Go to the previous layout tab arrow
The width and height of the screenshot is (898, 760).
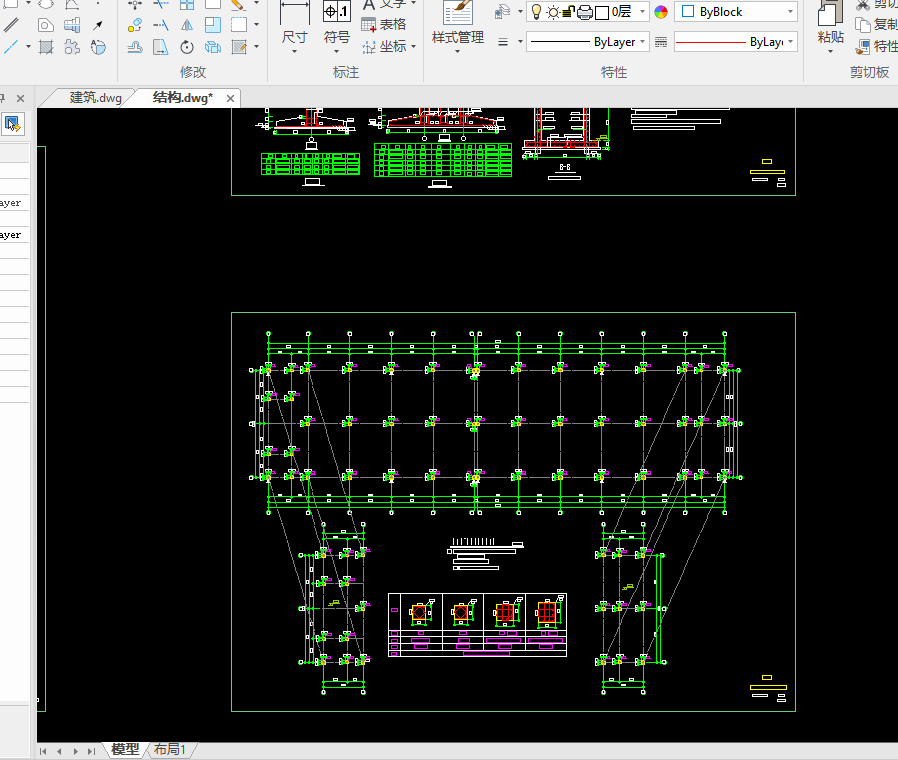(59, 751)
